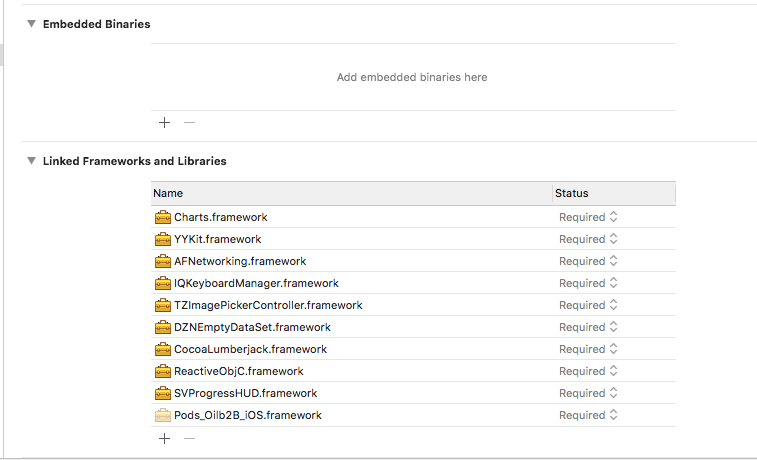Click the DZNEmptyDataSet.framework toolbox icon
This screenshot has height=460, width=757.
(163, 327)
